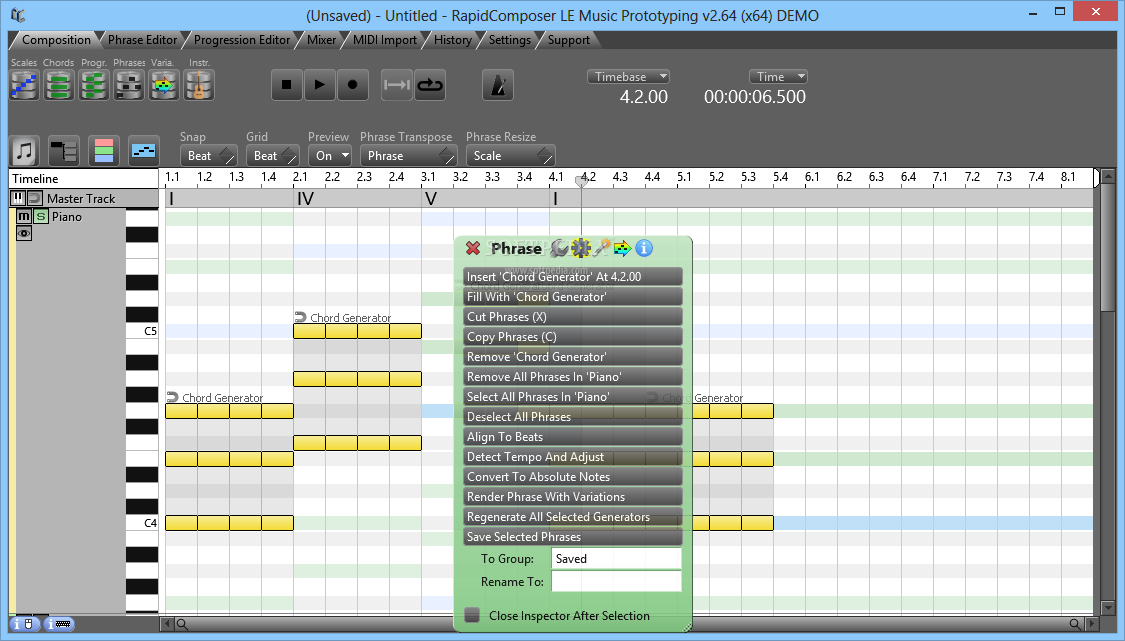
Task: Click the blue info icon in inspector
Action: 644,248
